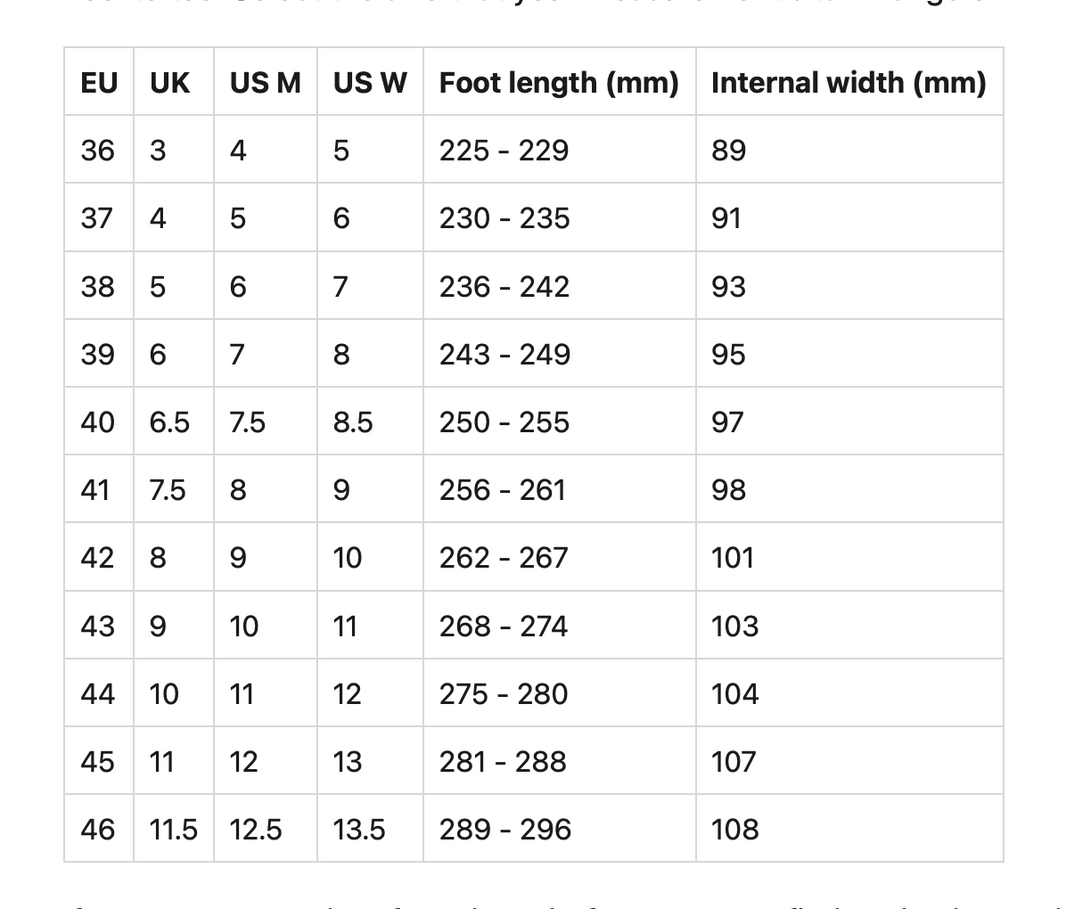Select the internal width 103 cell
This screenshot has width=1066, height=909.
click(x=734, y=626)
